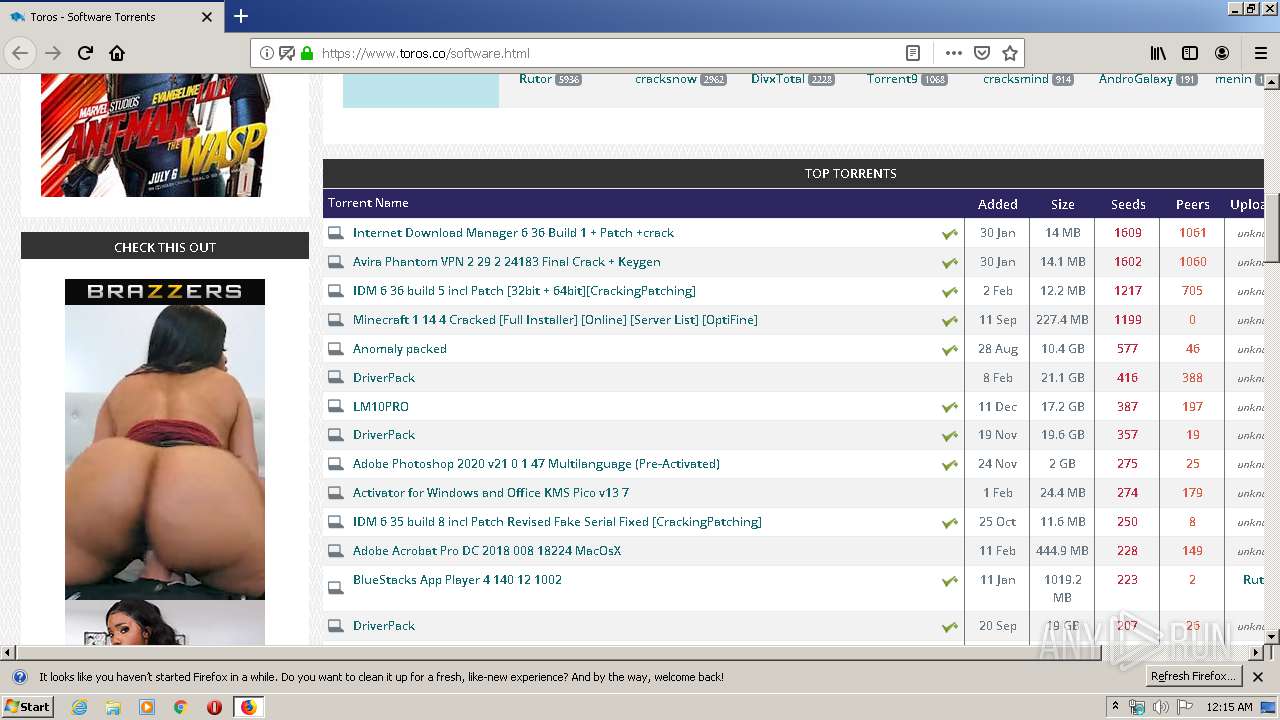Viewport: 1280px width, 720px height.
Task: Launch Internet Explorer from the taskbar
Action: pos(79,707)
